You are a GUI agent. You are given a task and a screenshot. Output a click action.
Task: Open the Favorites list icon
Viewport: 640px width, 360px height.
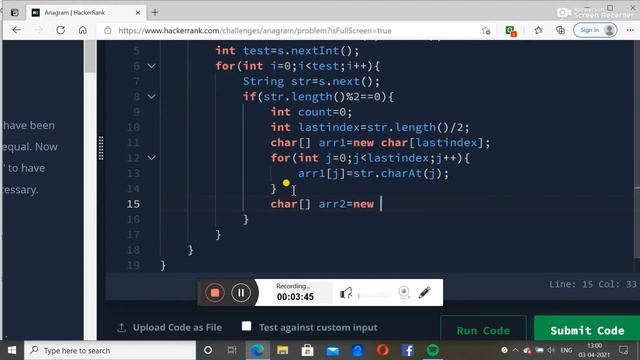[x=538, y=30]
